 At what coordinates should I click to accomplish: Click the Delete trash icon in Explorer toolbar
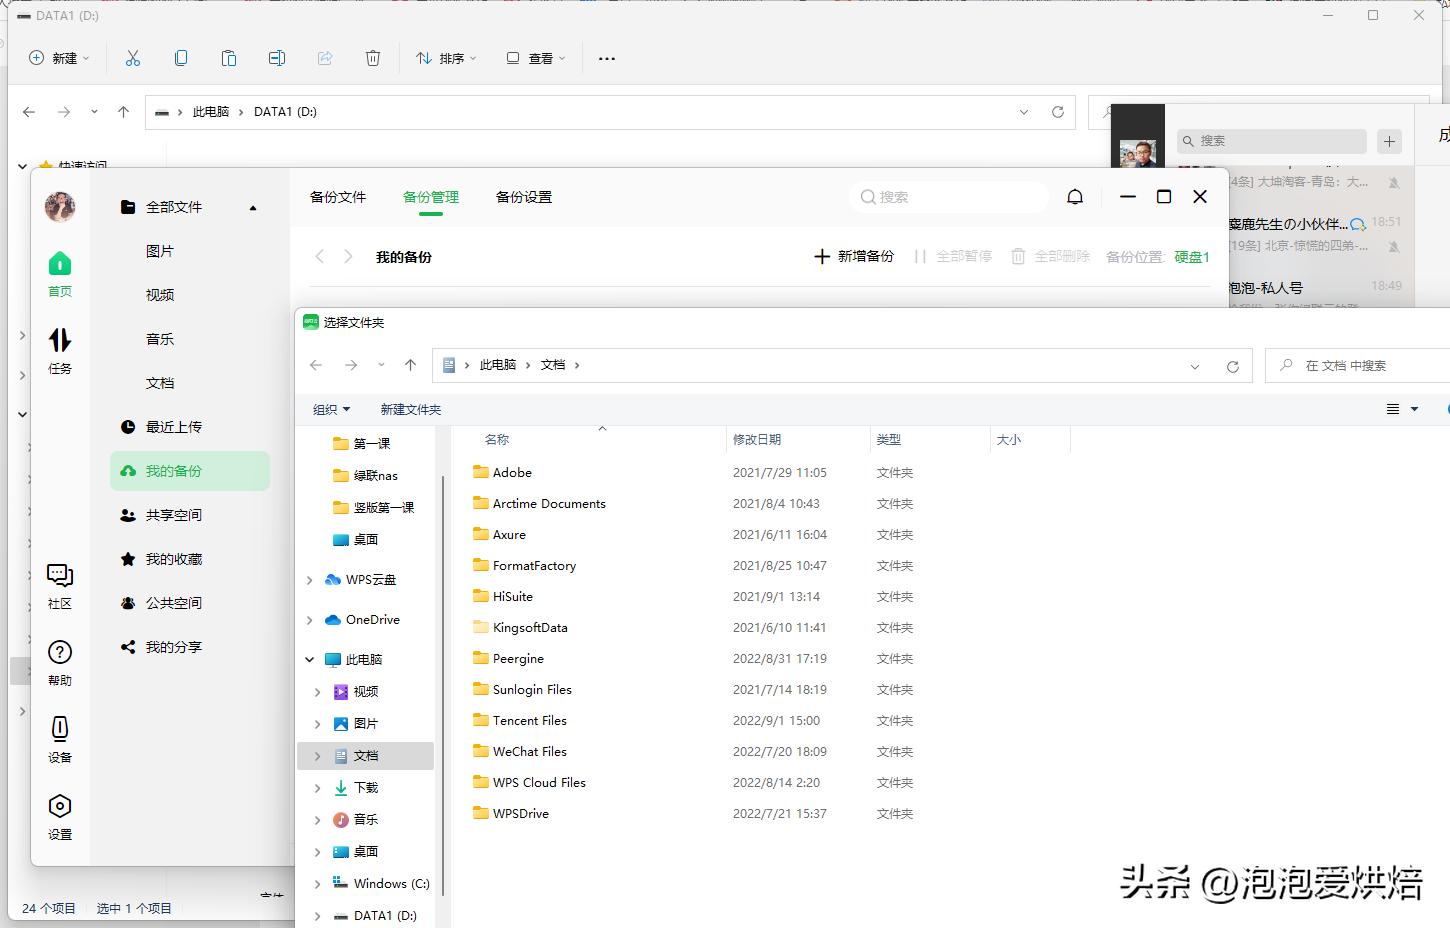pos(373,58)
